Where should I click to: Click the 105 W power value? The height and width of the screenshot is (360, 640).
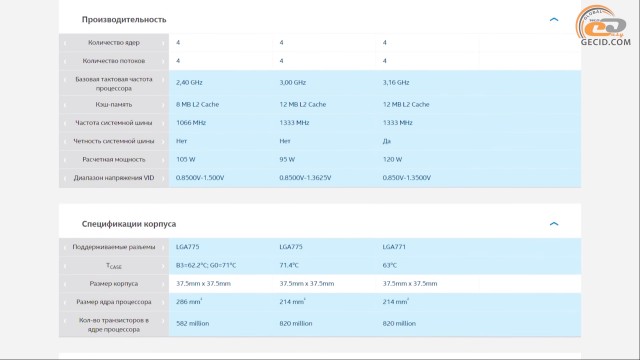point(186,160)
